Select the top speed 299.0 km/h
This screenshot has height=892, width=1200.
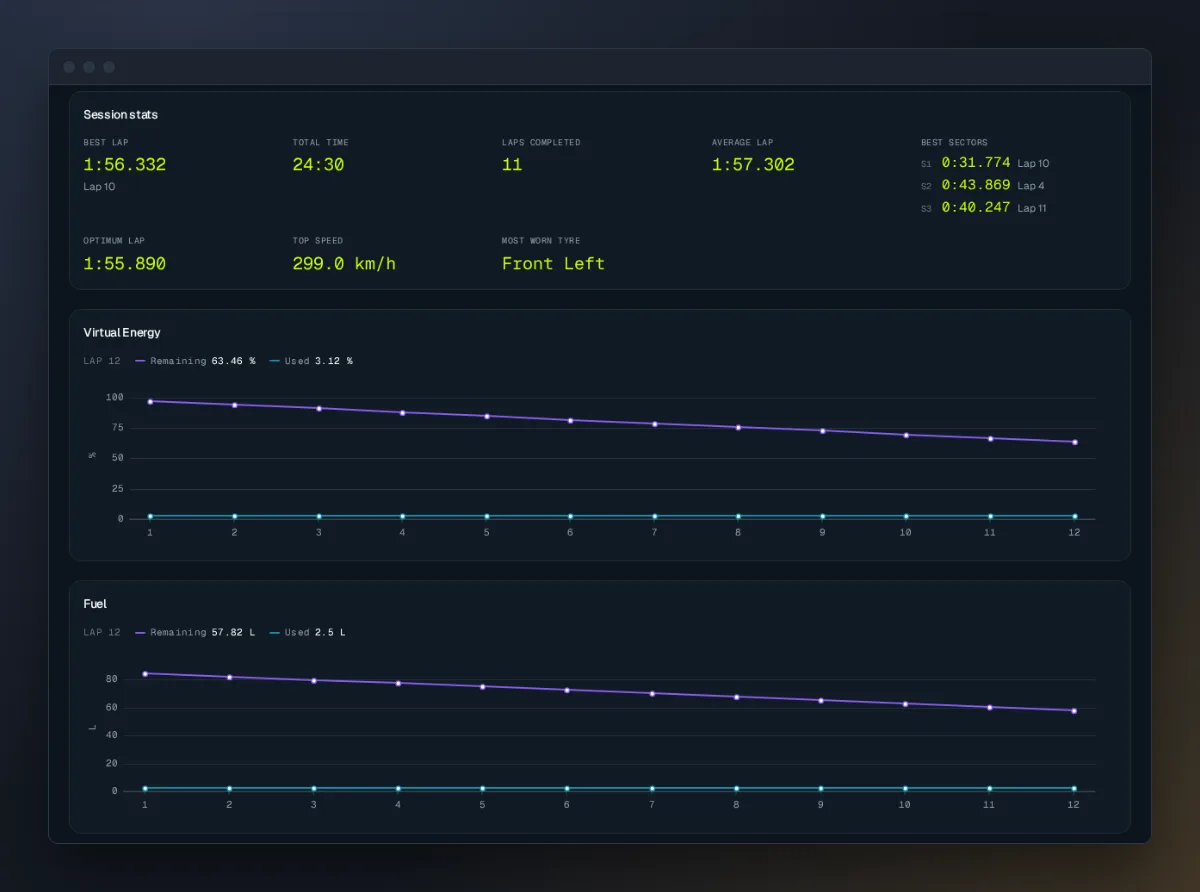[x=344, y=264]
